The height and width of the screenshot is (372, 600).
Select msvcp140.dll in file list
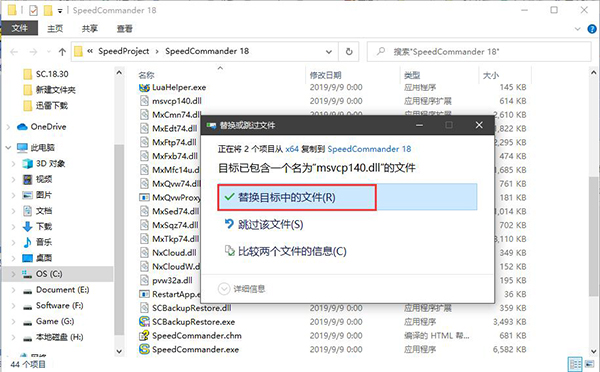click(176, 101)
